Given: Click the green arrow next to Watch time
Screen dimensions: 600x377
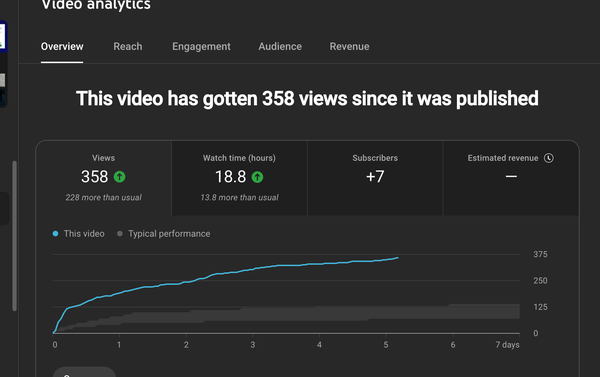Looking at the screenshot, I should pyautogui.click(x=257, y=177).
